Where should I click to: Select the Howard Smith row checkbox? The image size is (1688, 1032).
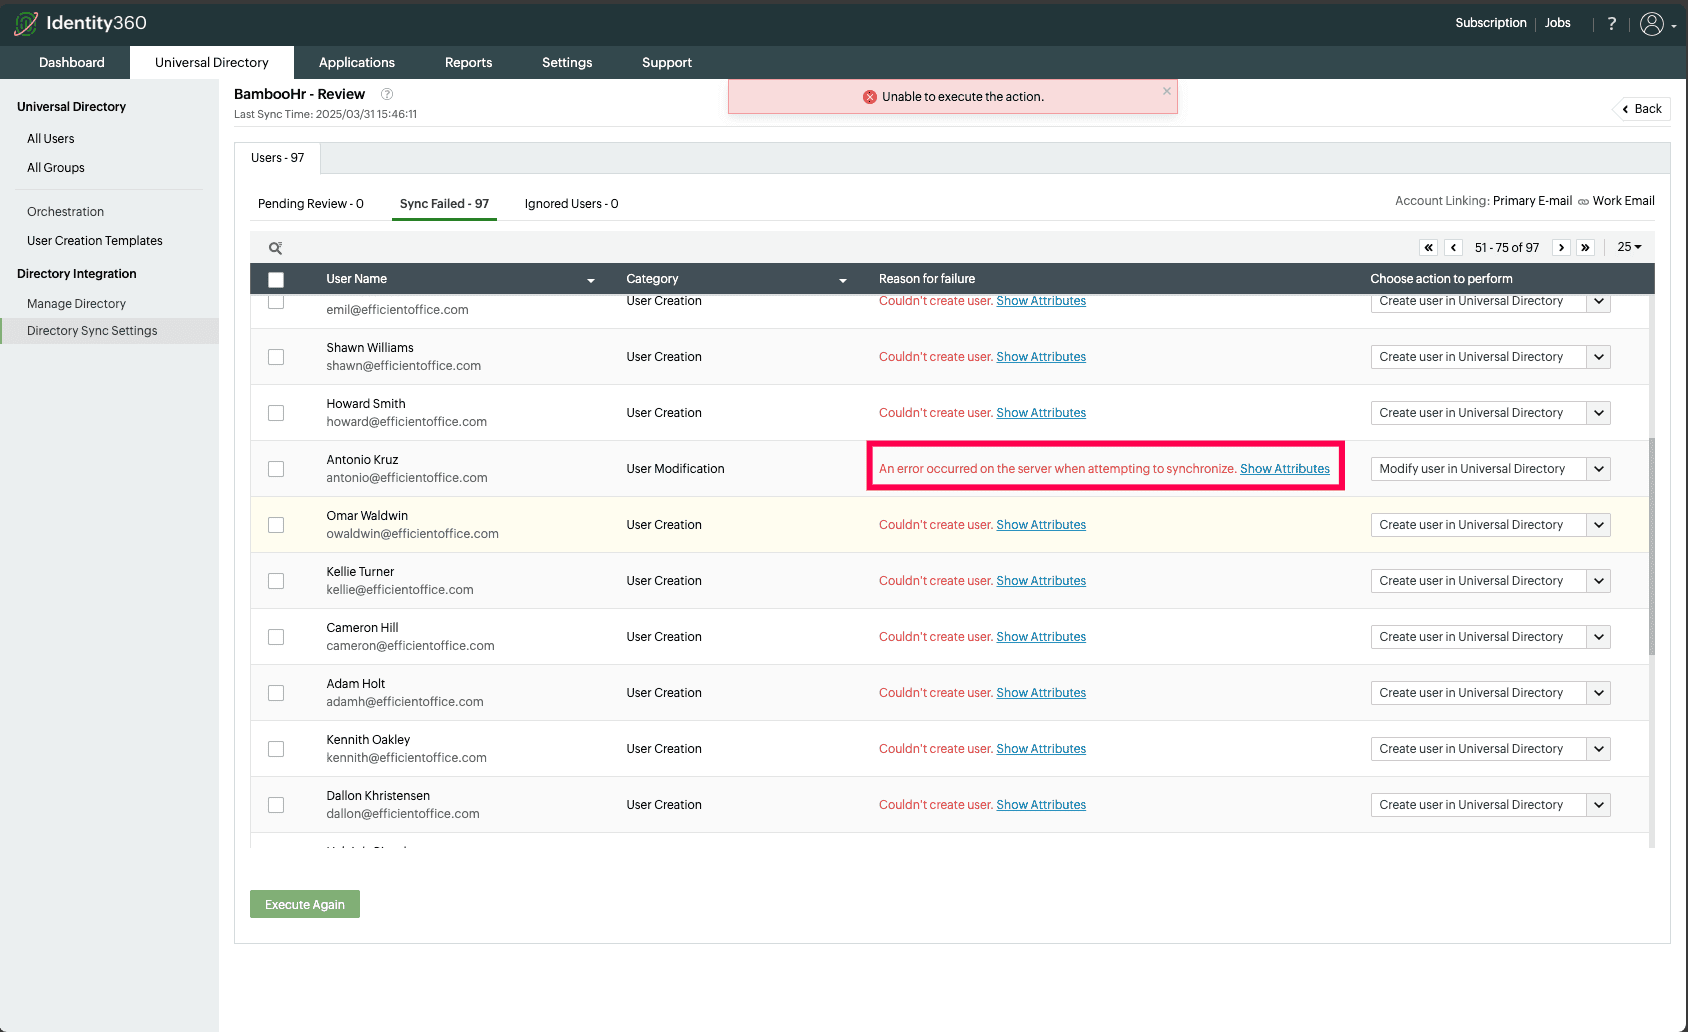click(276, 413)
